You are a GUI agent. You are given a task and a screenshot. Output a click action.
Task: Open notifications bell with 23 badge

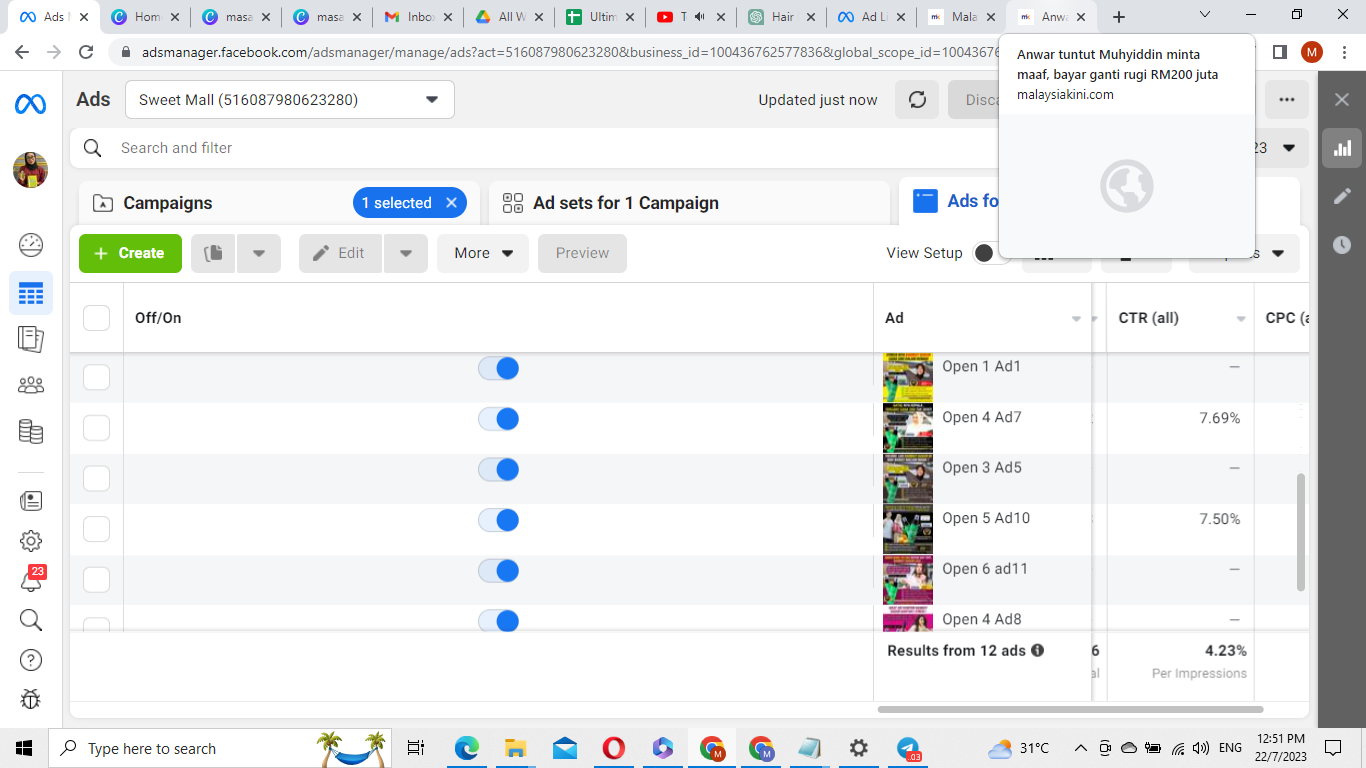[31, 580]
